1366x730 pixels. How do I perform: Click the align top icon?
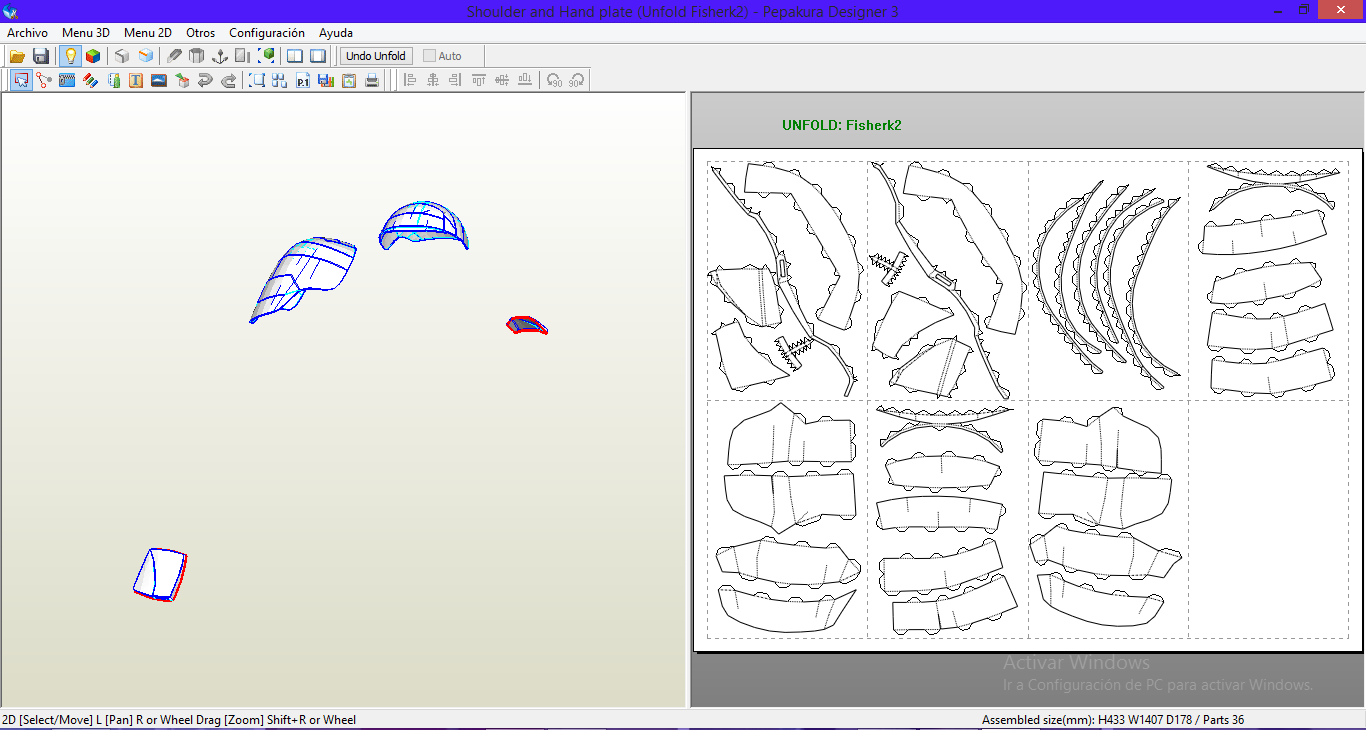tap(479, 80)
